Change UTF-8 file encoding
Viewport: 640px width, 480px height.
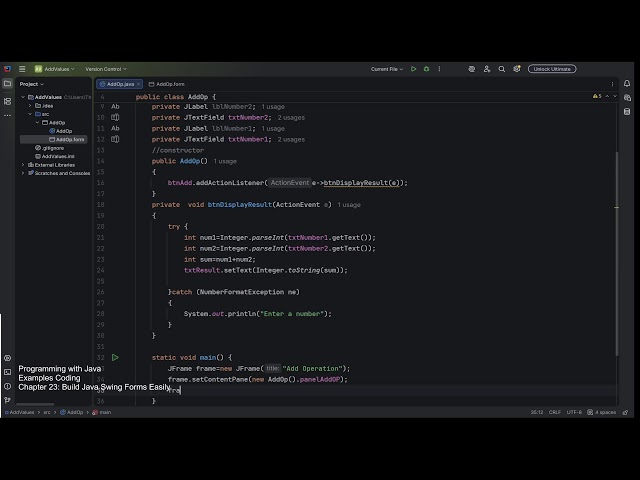point(574,412)
